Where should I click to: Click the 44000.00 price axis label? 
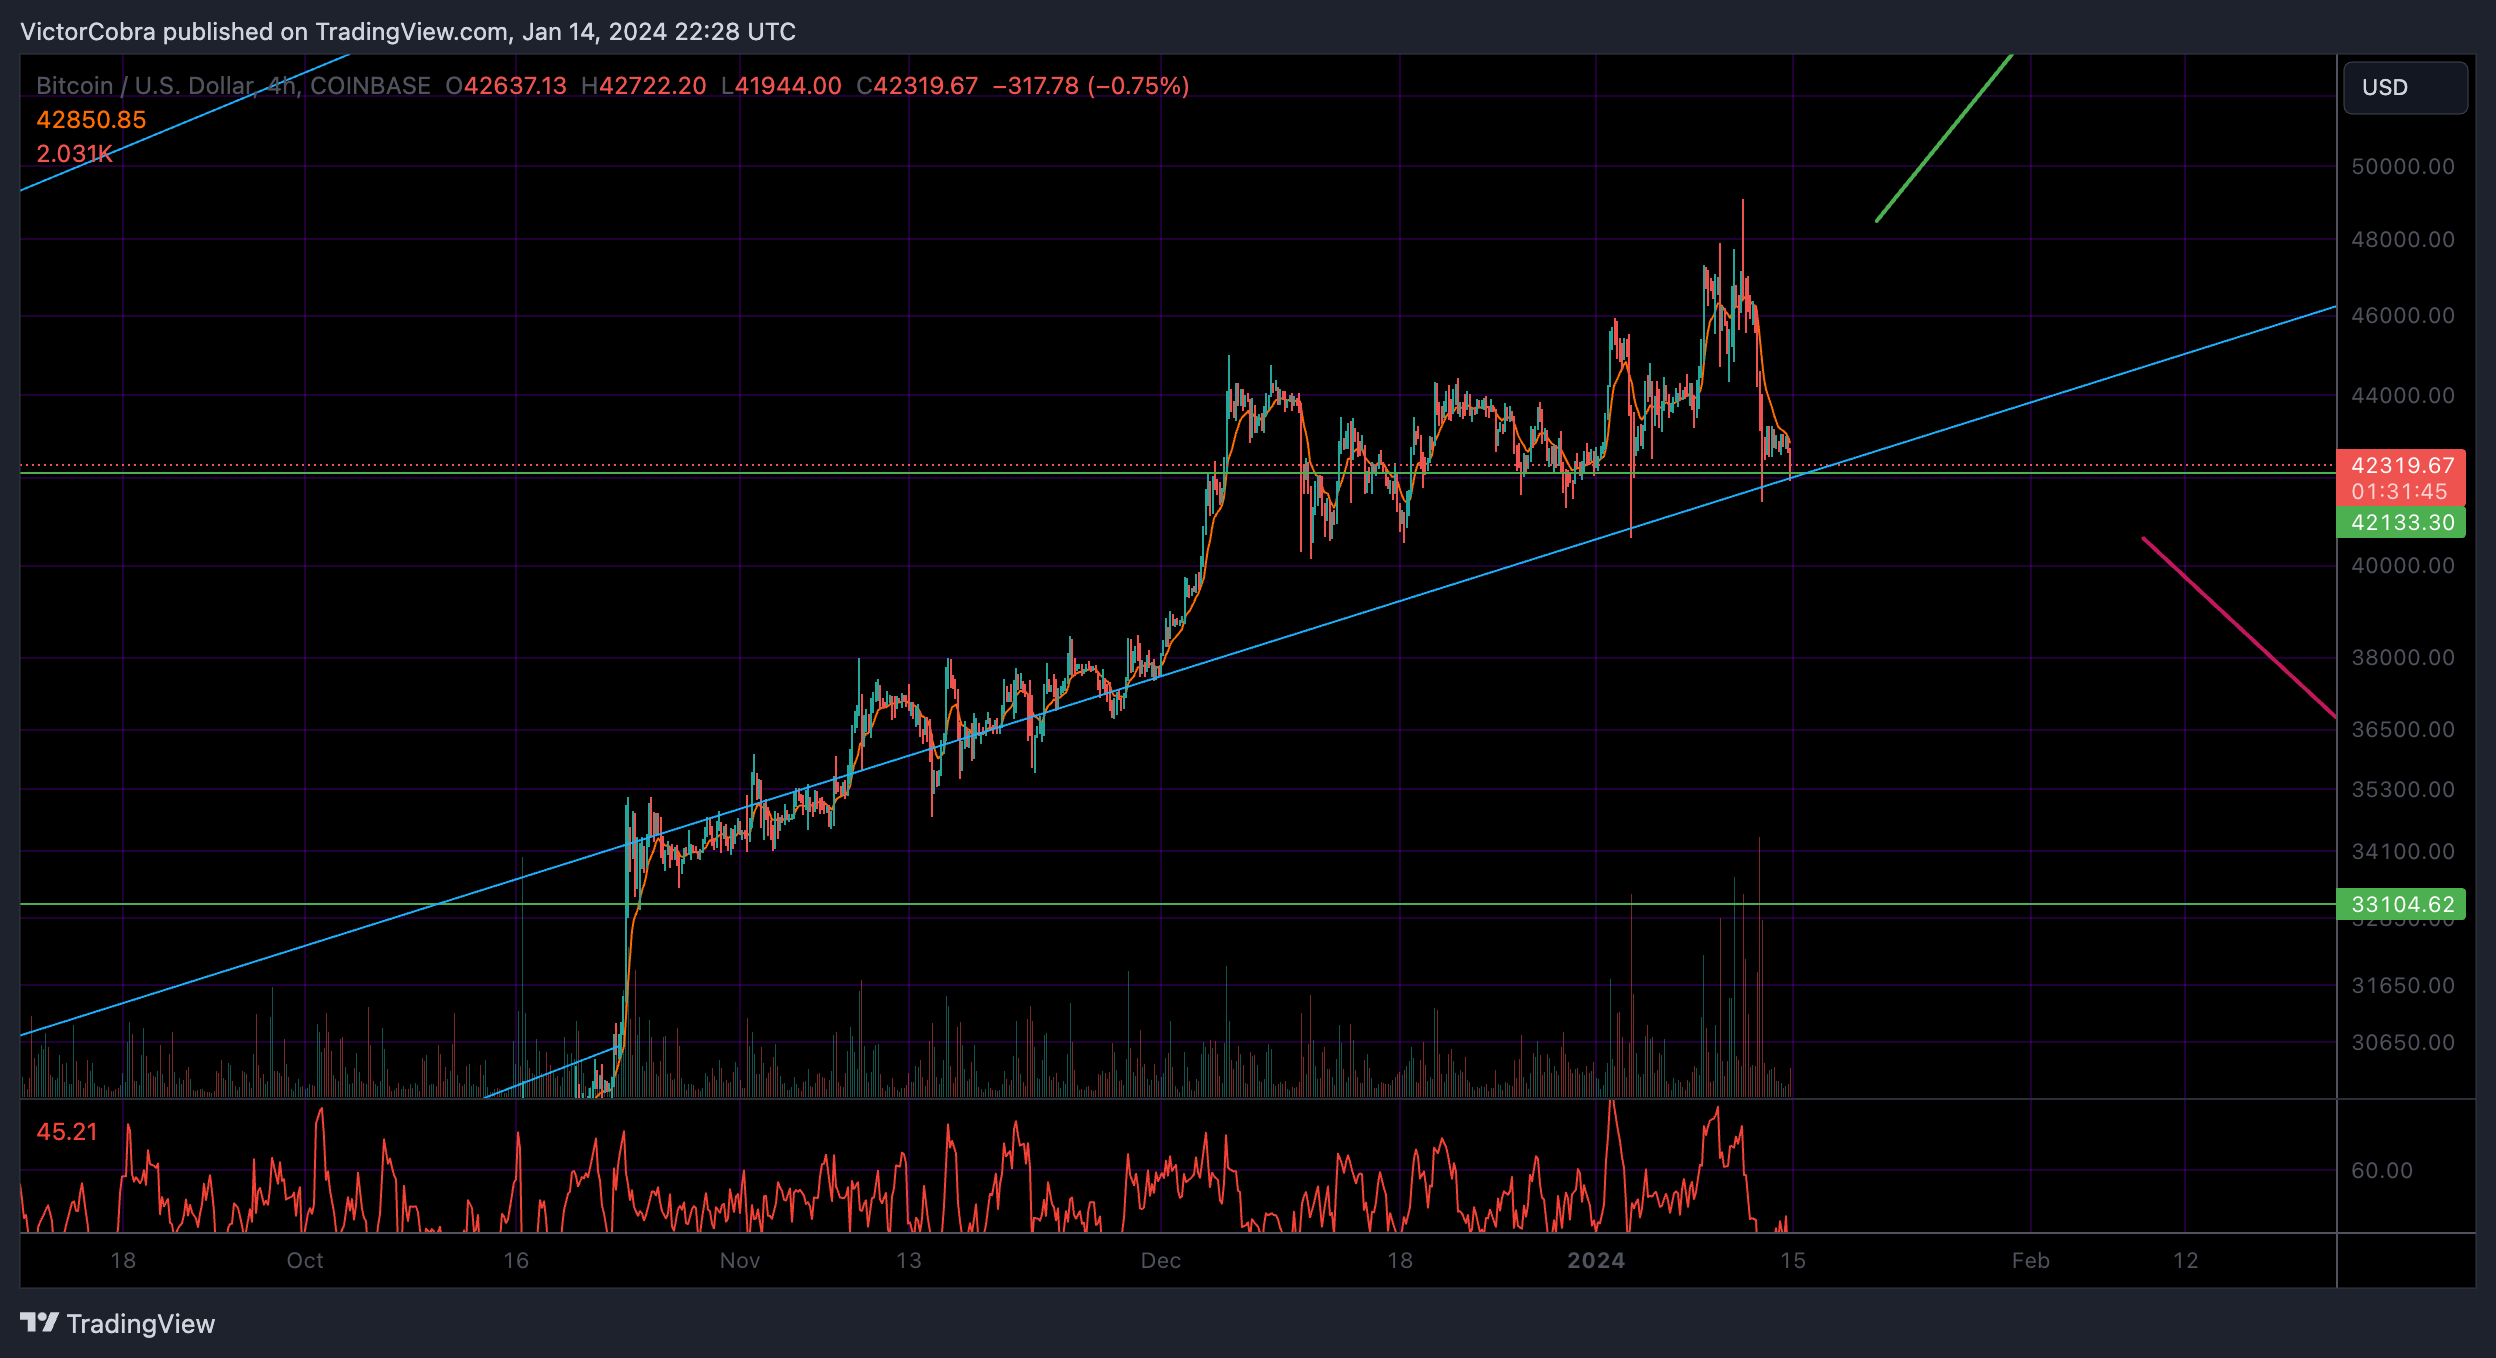2402,396
